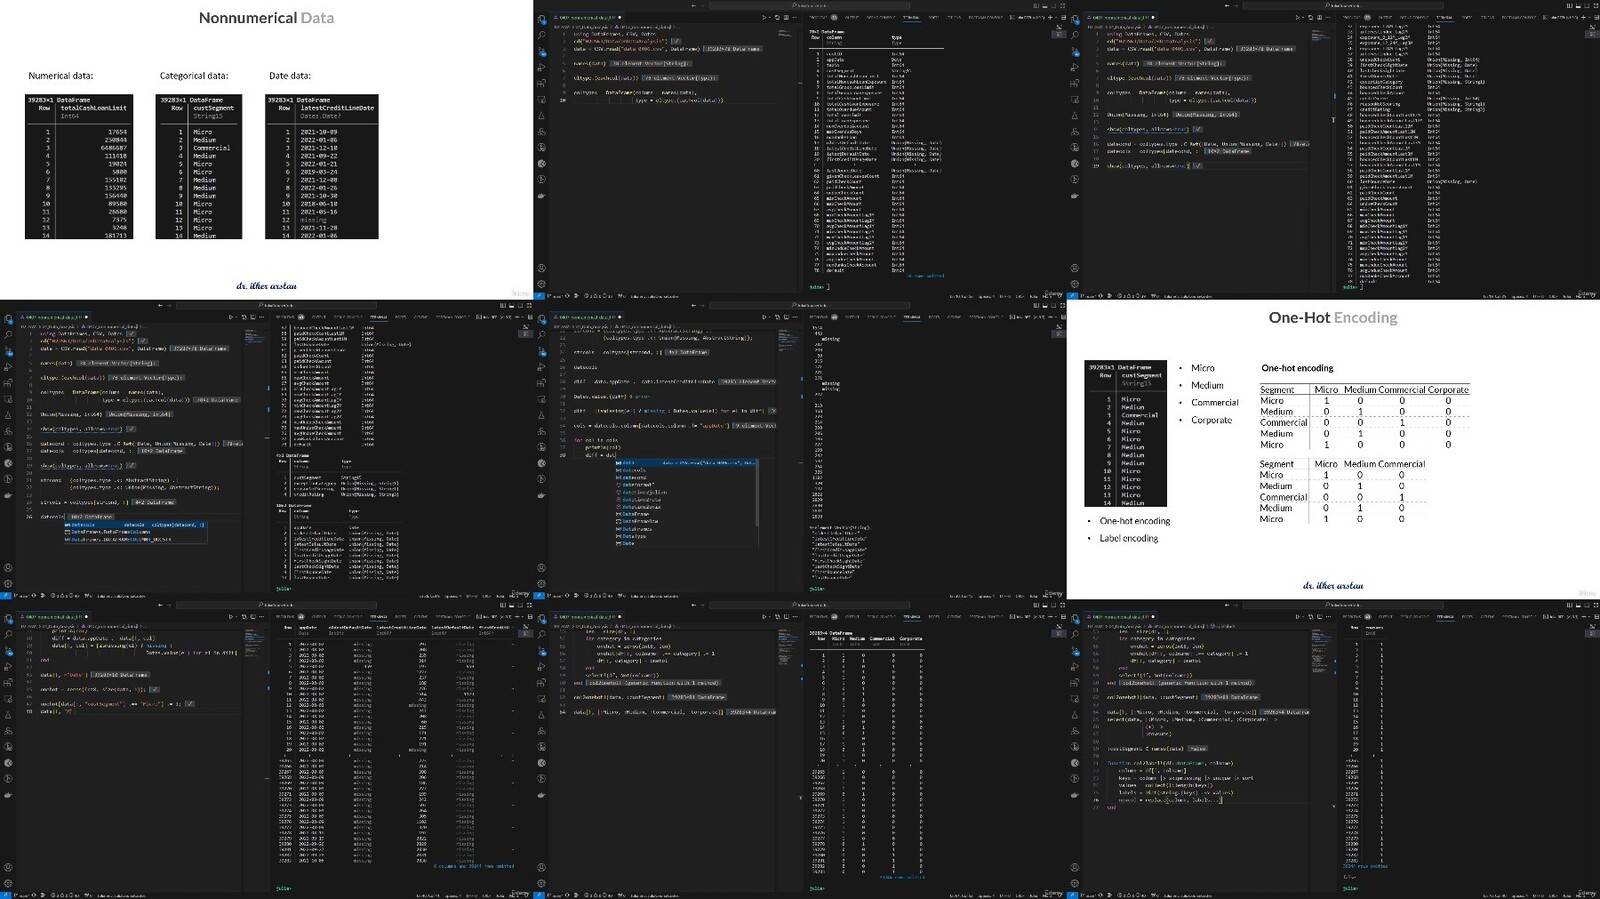
Task: Click command center search box in the 79x2 DataFrame frame
Action: pos(811,5)
